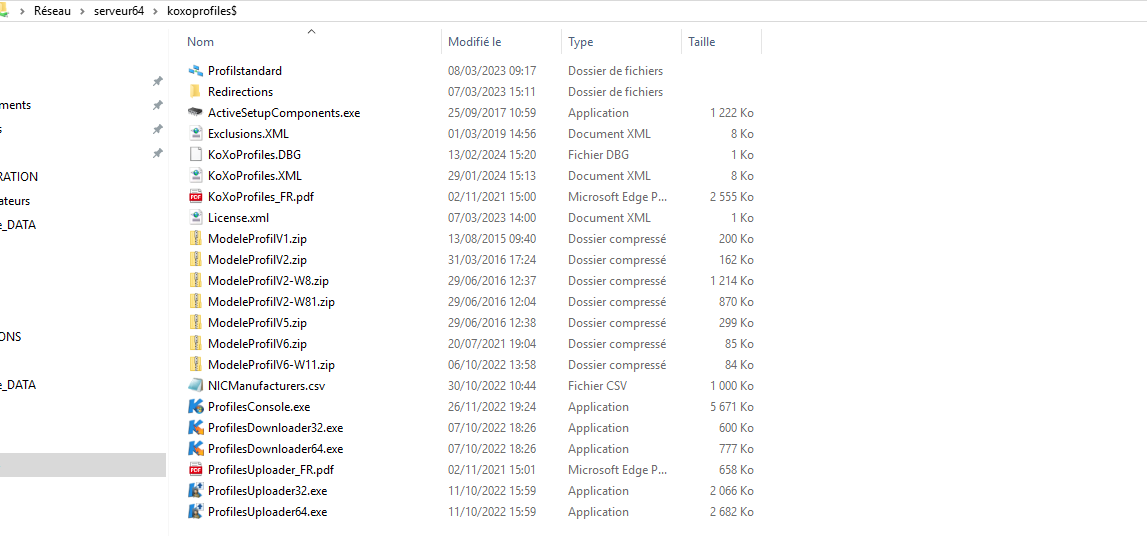
Task: Select the KoXoProfiles.DBG blank file icon
Action: click(x=195, y=155)
